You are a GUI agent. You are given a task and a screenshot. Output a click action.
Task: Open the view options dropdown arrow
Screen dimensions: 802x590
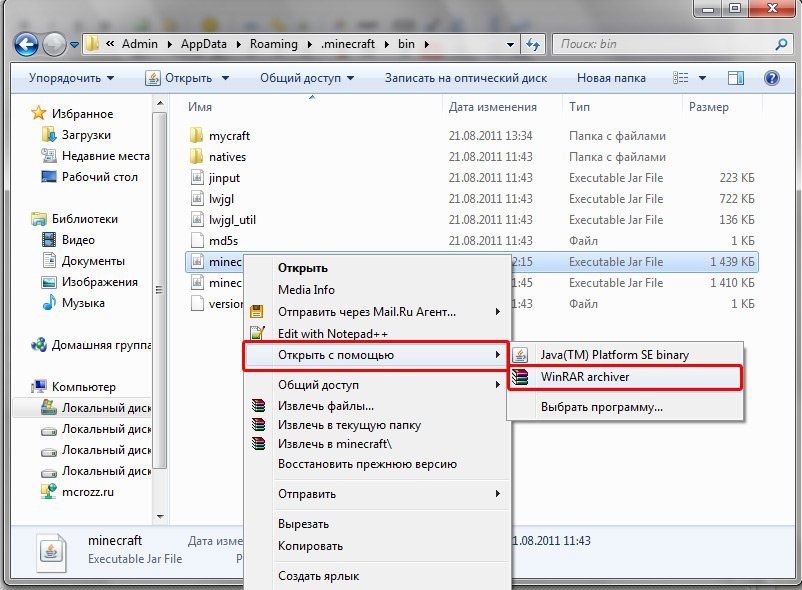click(702, 78)
